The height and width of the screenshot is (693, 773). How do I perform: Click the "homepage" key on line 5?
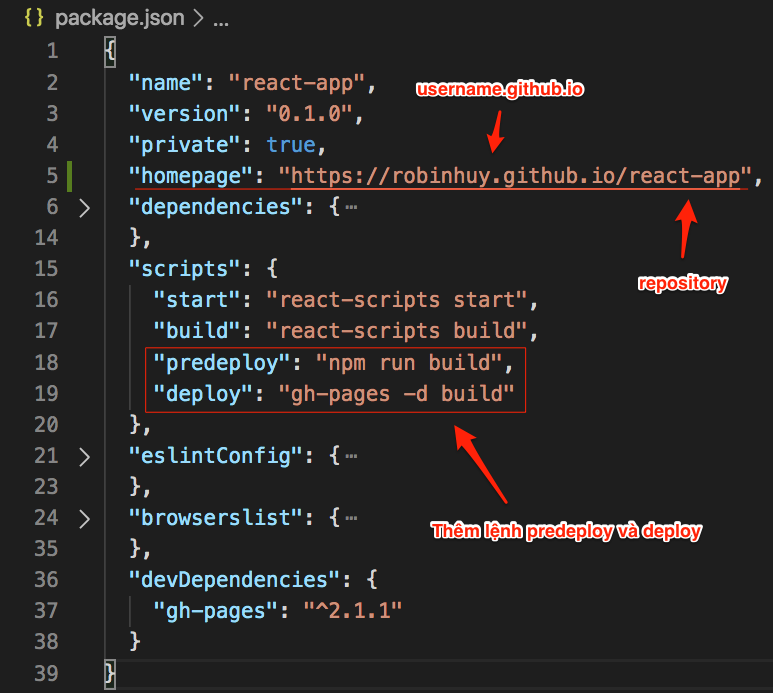191,176
